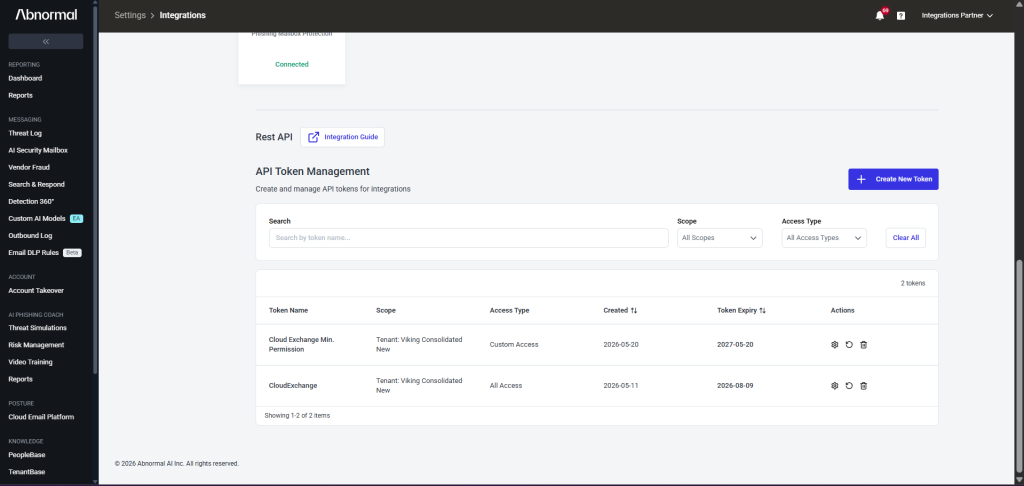This screenshot has height=486, width=1024.
Task: Open settings gear for Cloud Exchange Min. Permission
Action: [x=834, y=344]
